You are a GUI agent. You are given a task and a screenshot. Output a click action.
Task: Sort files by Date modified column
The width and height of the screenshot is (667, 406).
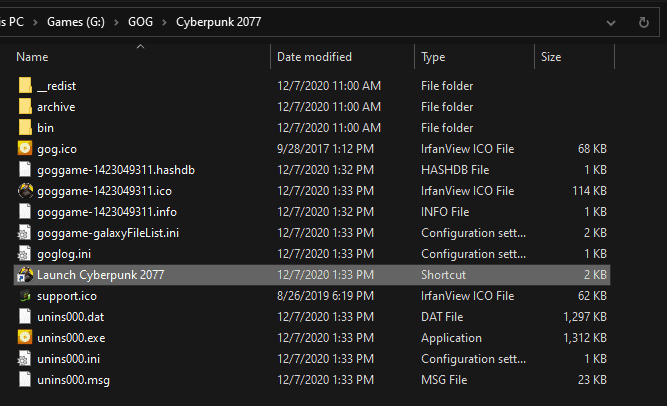314,57
